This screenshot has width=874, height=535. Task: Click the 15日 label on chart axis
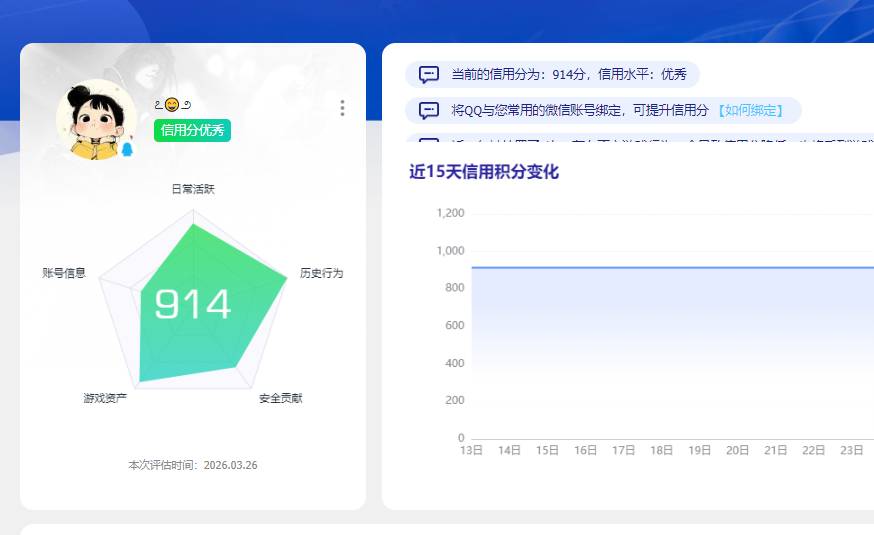tap(547, 450)
